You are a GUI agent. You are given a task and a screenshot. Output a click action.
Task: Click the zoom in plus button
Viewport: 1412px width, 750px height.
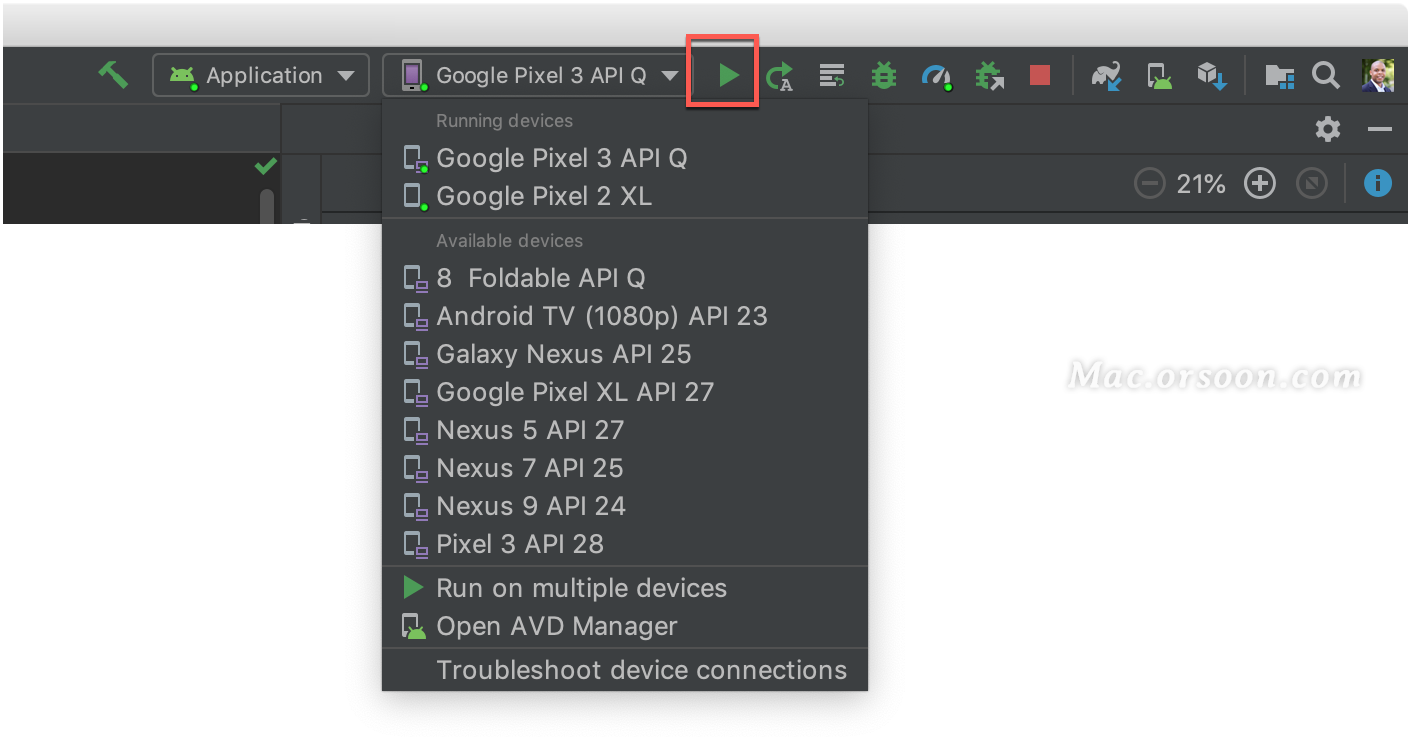(1260, 184)
